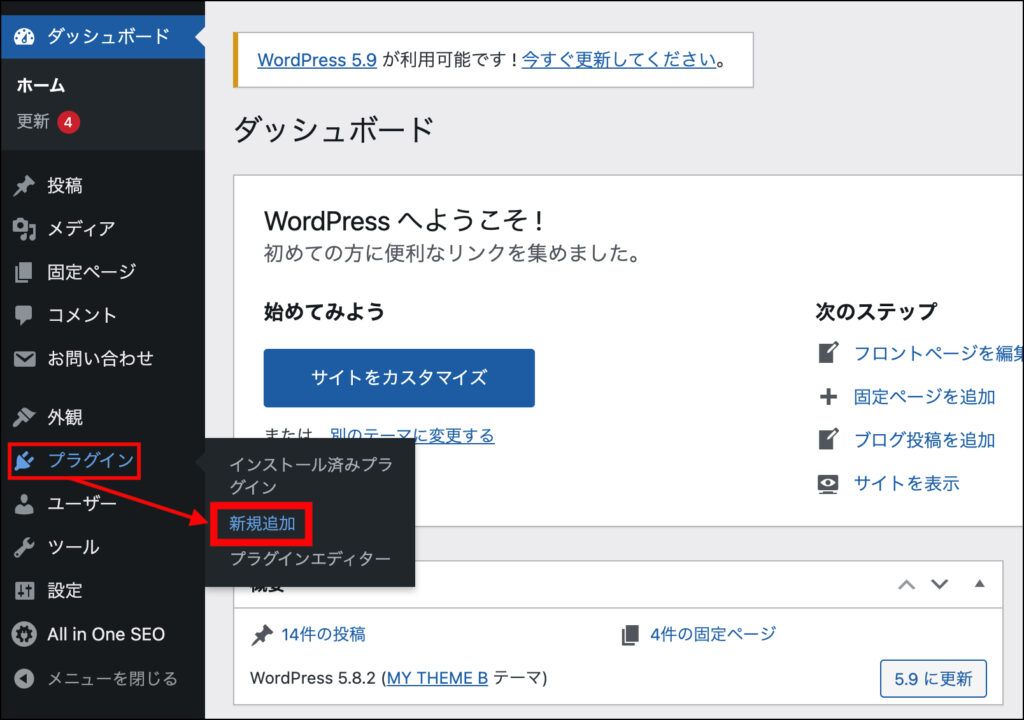Open 4件の固定ページ link
Viewport: 1024px width, 720px height.
point(713,634)
